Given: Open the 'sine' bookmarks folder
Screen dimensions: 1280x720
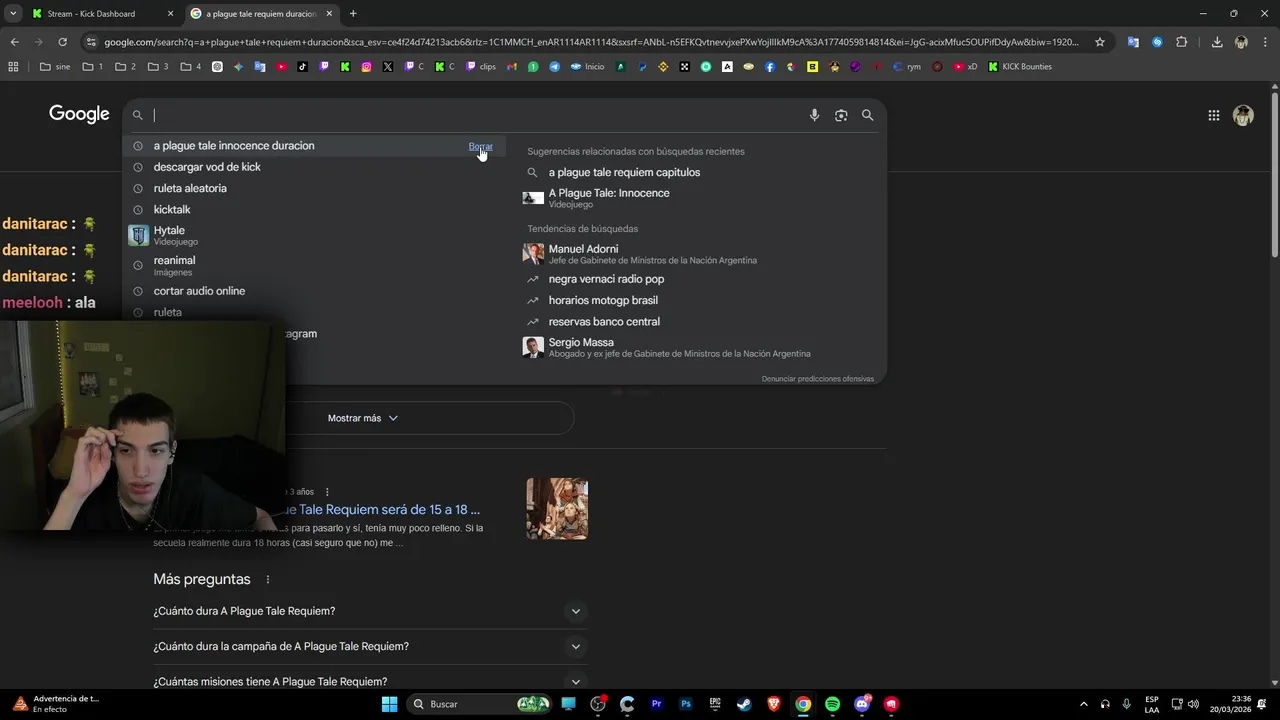Looking at the screenshot, I should click(x=55, y=67).
